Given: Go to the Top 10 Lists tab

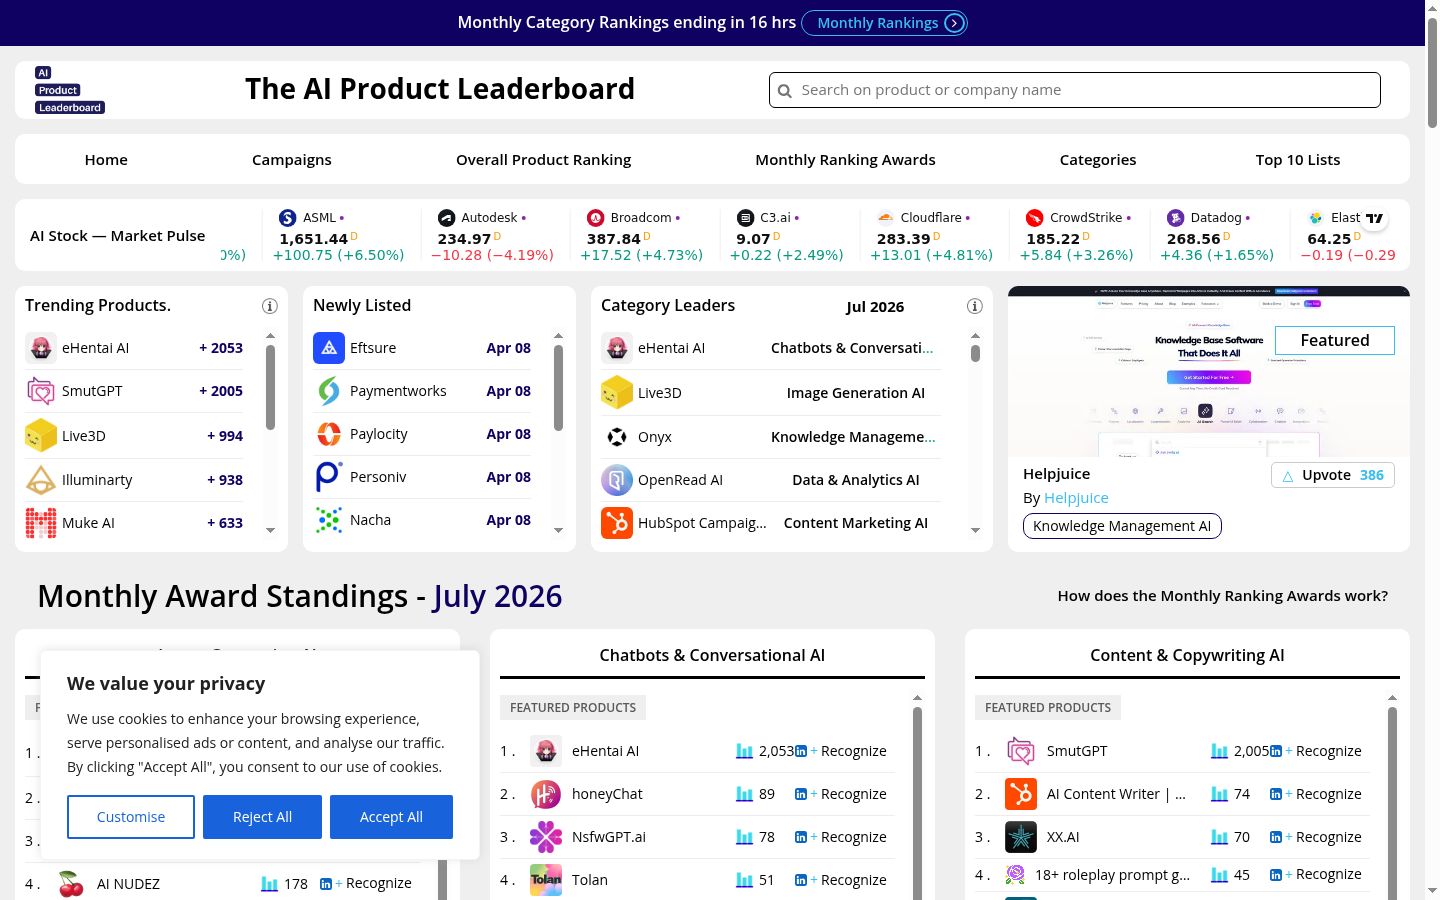Looking at the screenshot, I should [x=1298, y=160].
